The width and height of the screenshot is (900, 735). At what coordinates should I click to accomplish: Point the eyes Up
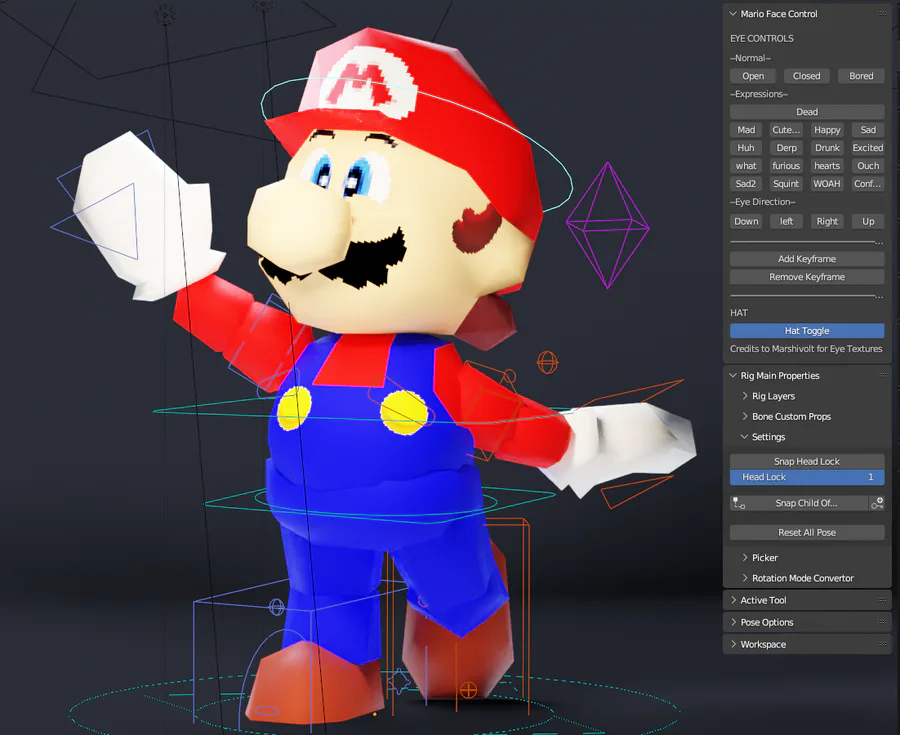coord(868,221)
